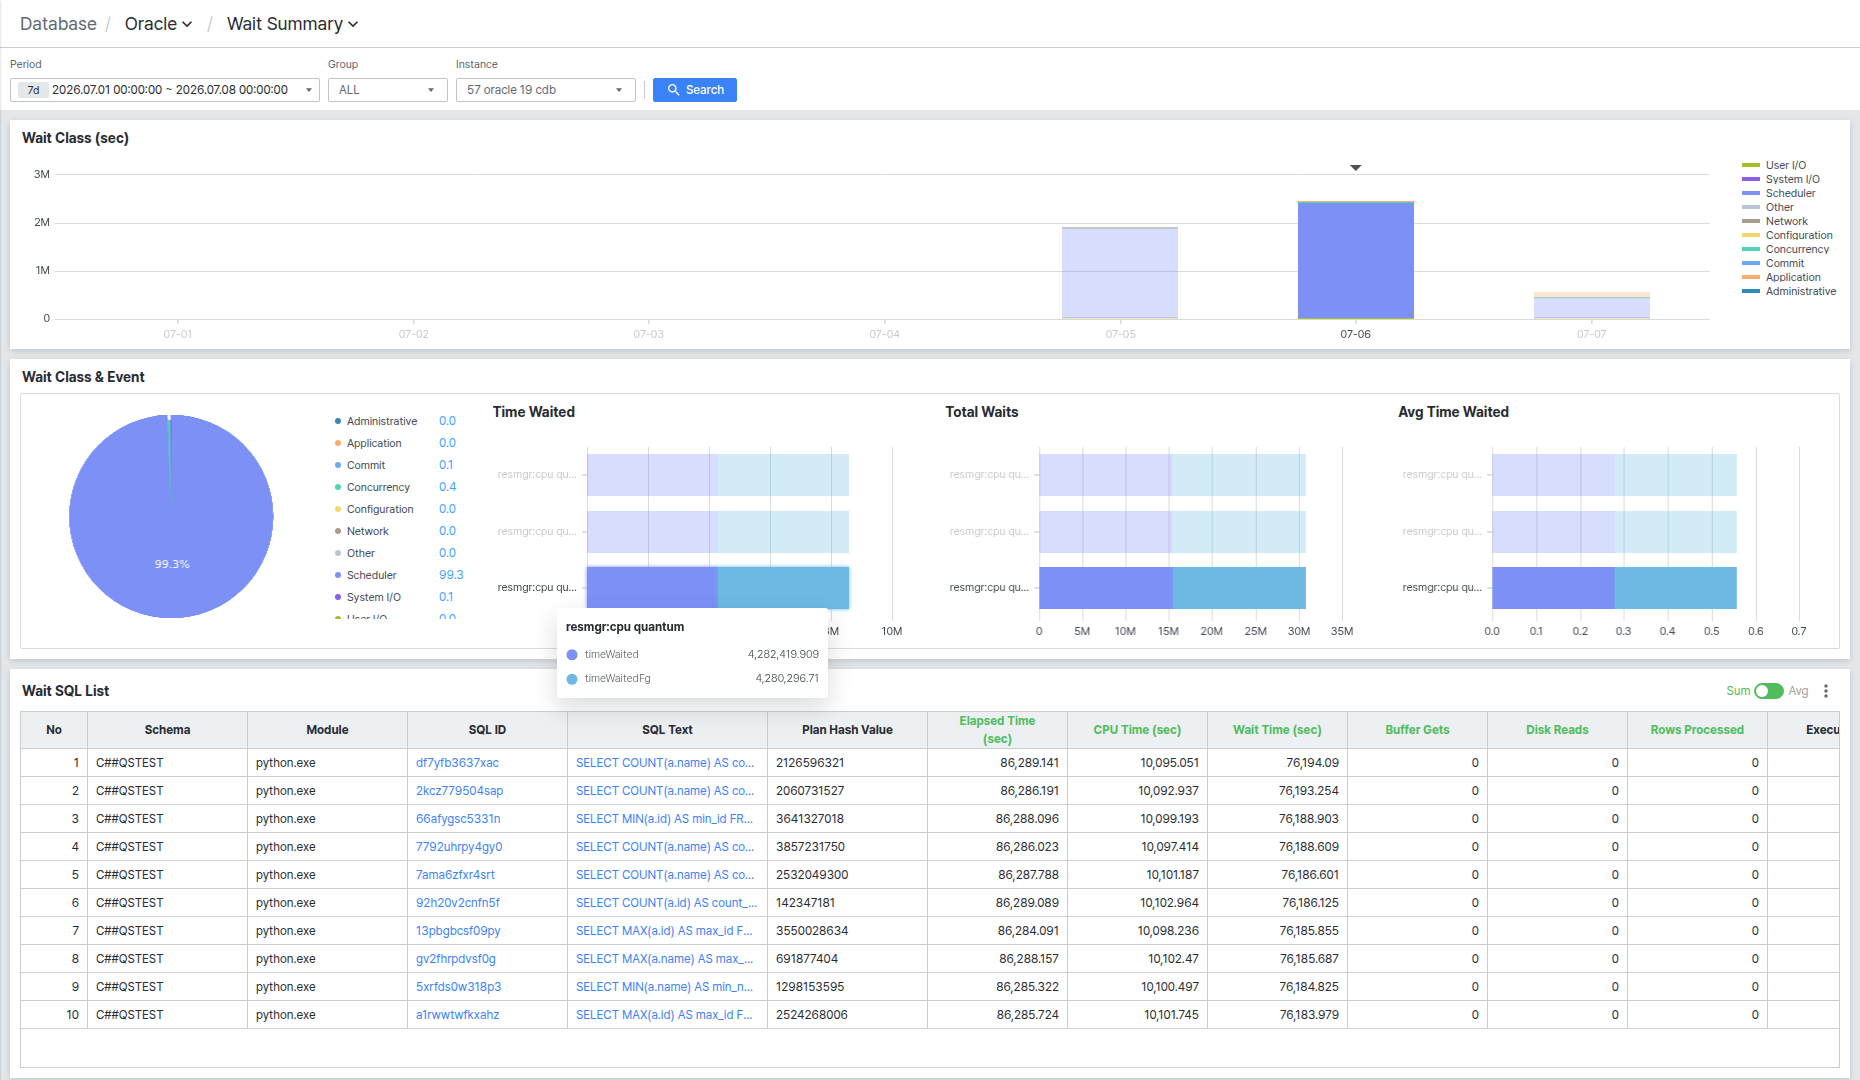Open the Oracle breadcrumb menu
The image size is (1860, 1080).
click(158, 24)
